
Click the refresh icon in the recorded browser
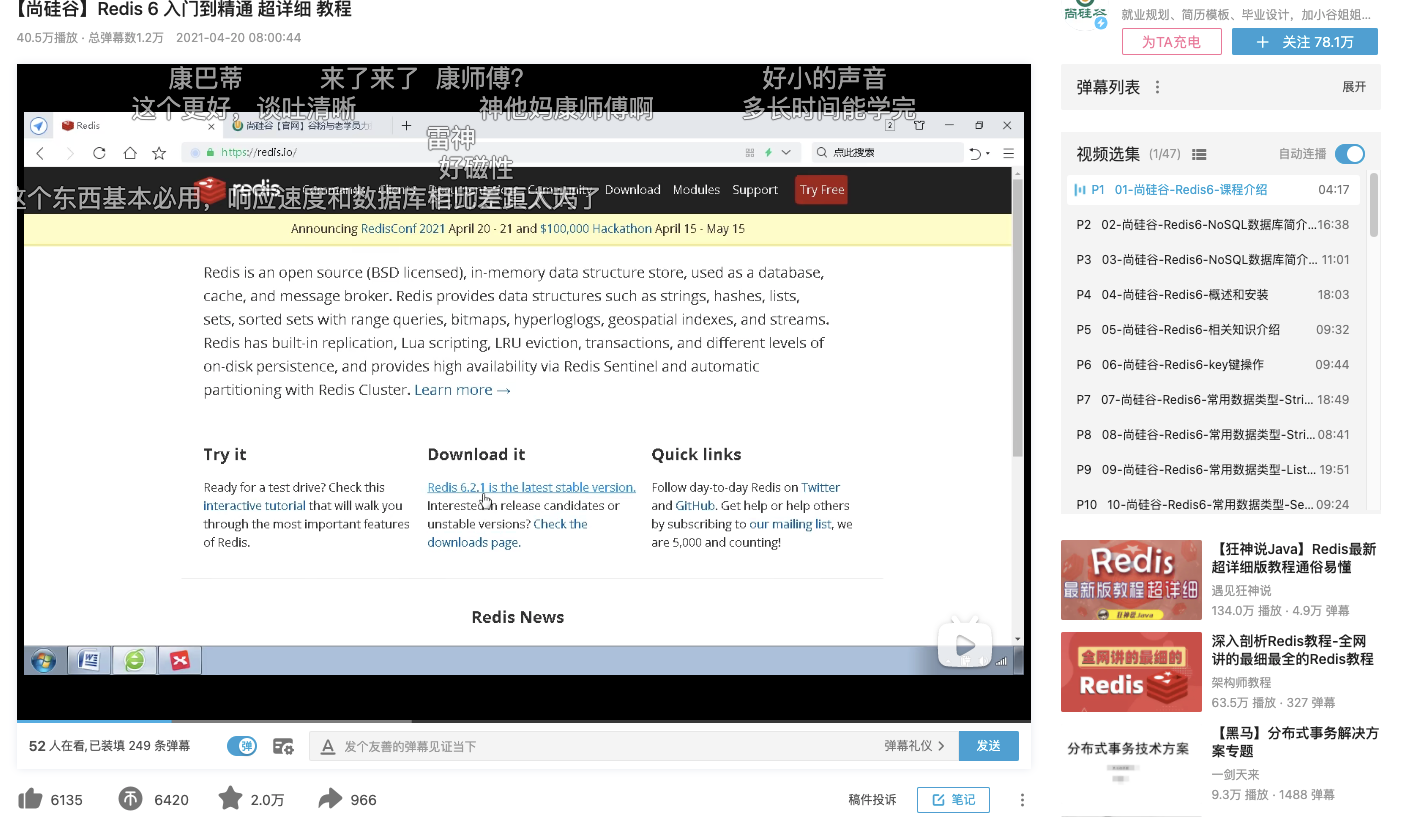click(x=99, y=153)
